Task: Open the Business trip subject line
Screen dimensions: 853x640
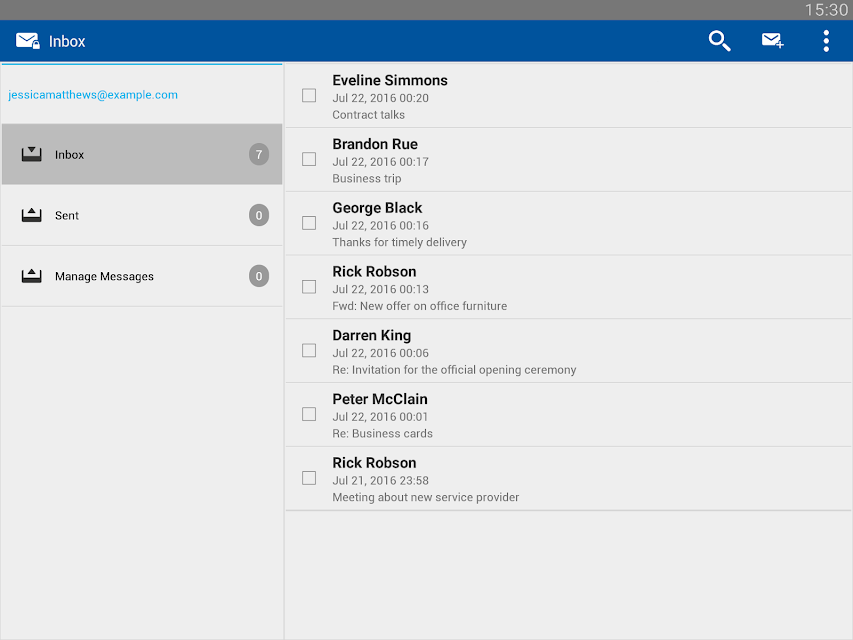Action: click(x=367, y=179)
